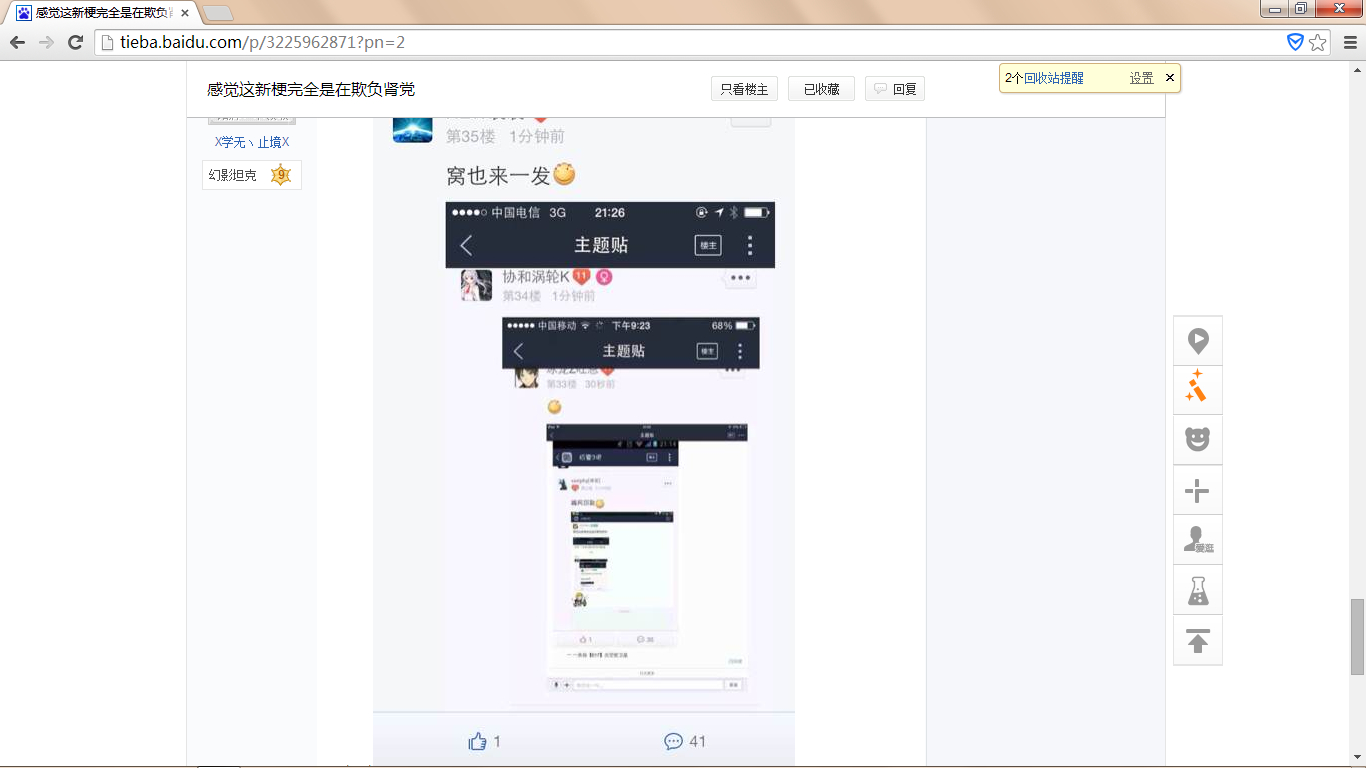Click the 幻影坦克 member title badge
The width and height of the screenshot is (1366, 768).
point(252,175)
